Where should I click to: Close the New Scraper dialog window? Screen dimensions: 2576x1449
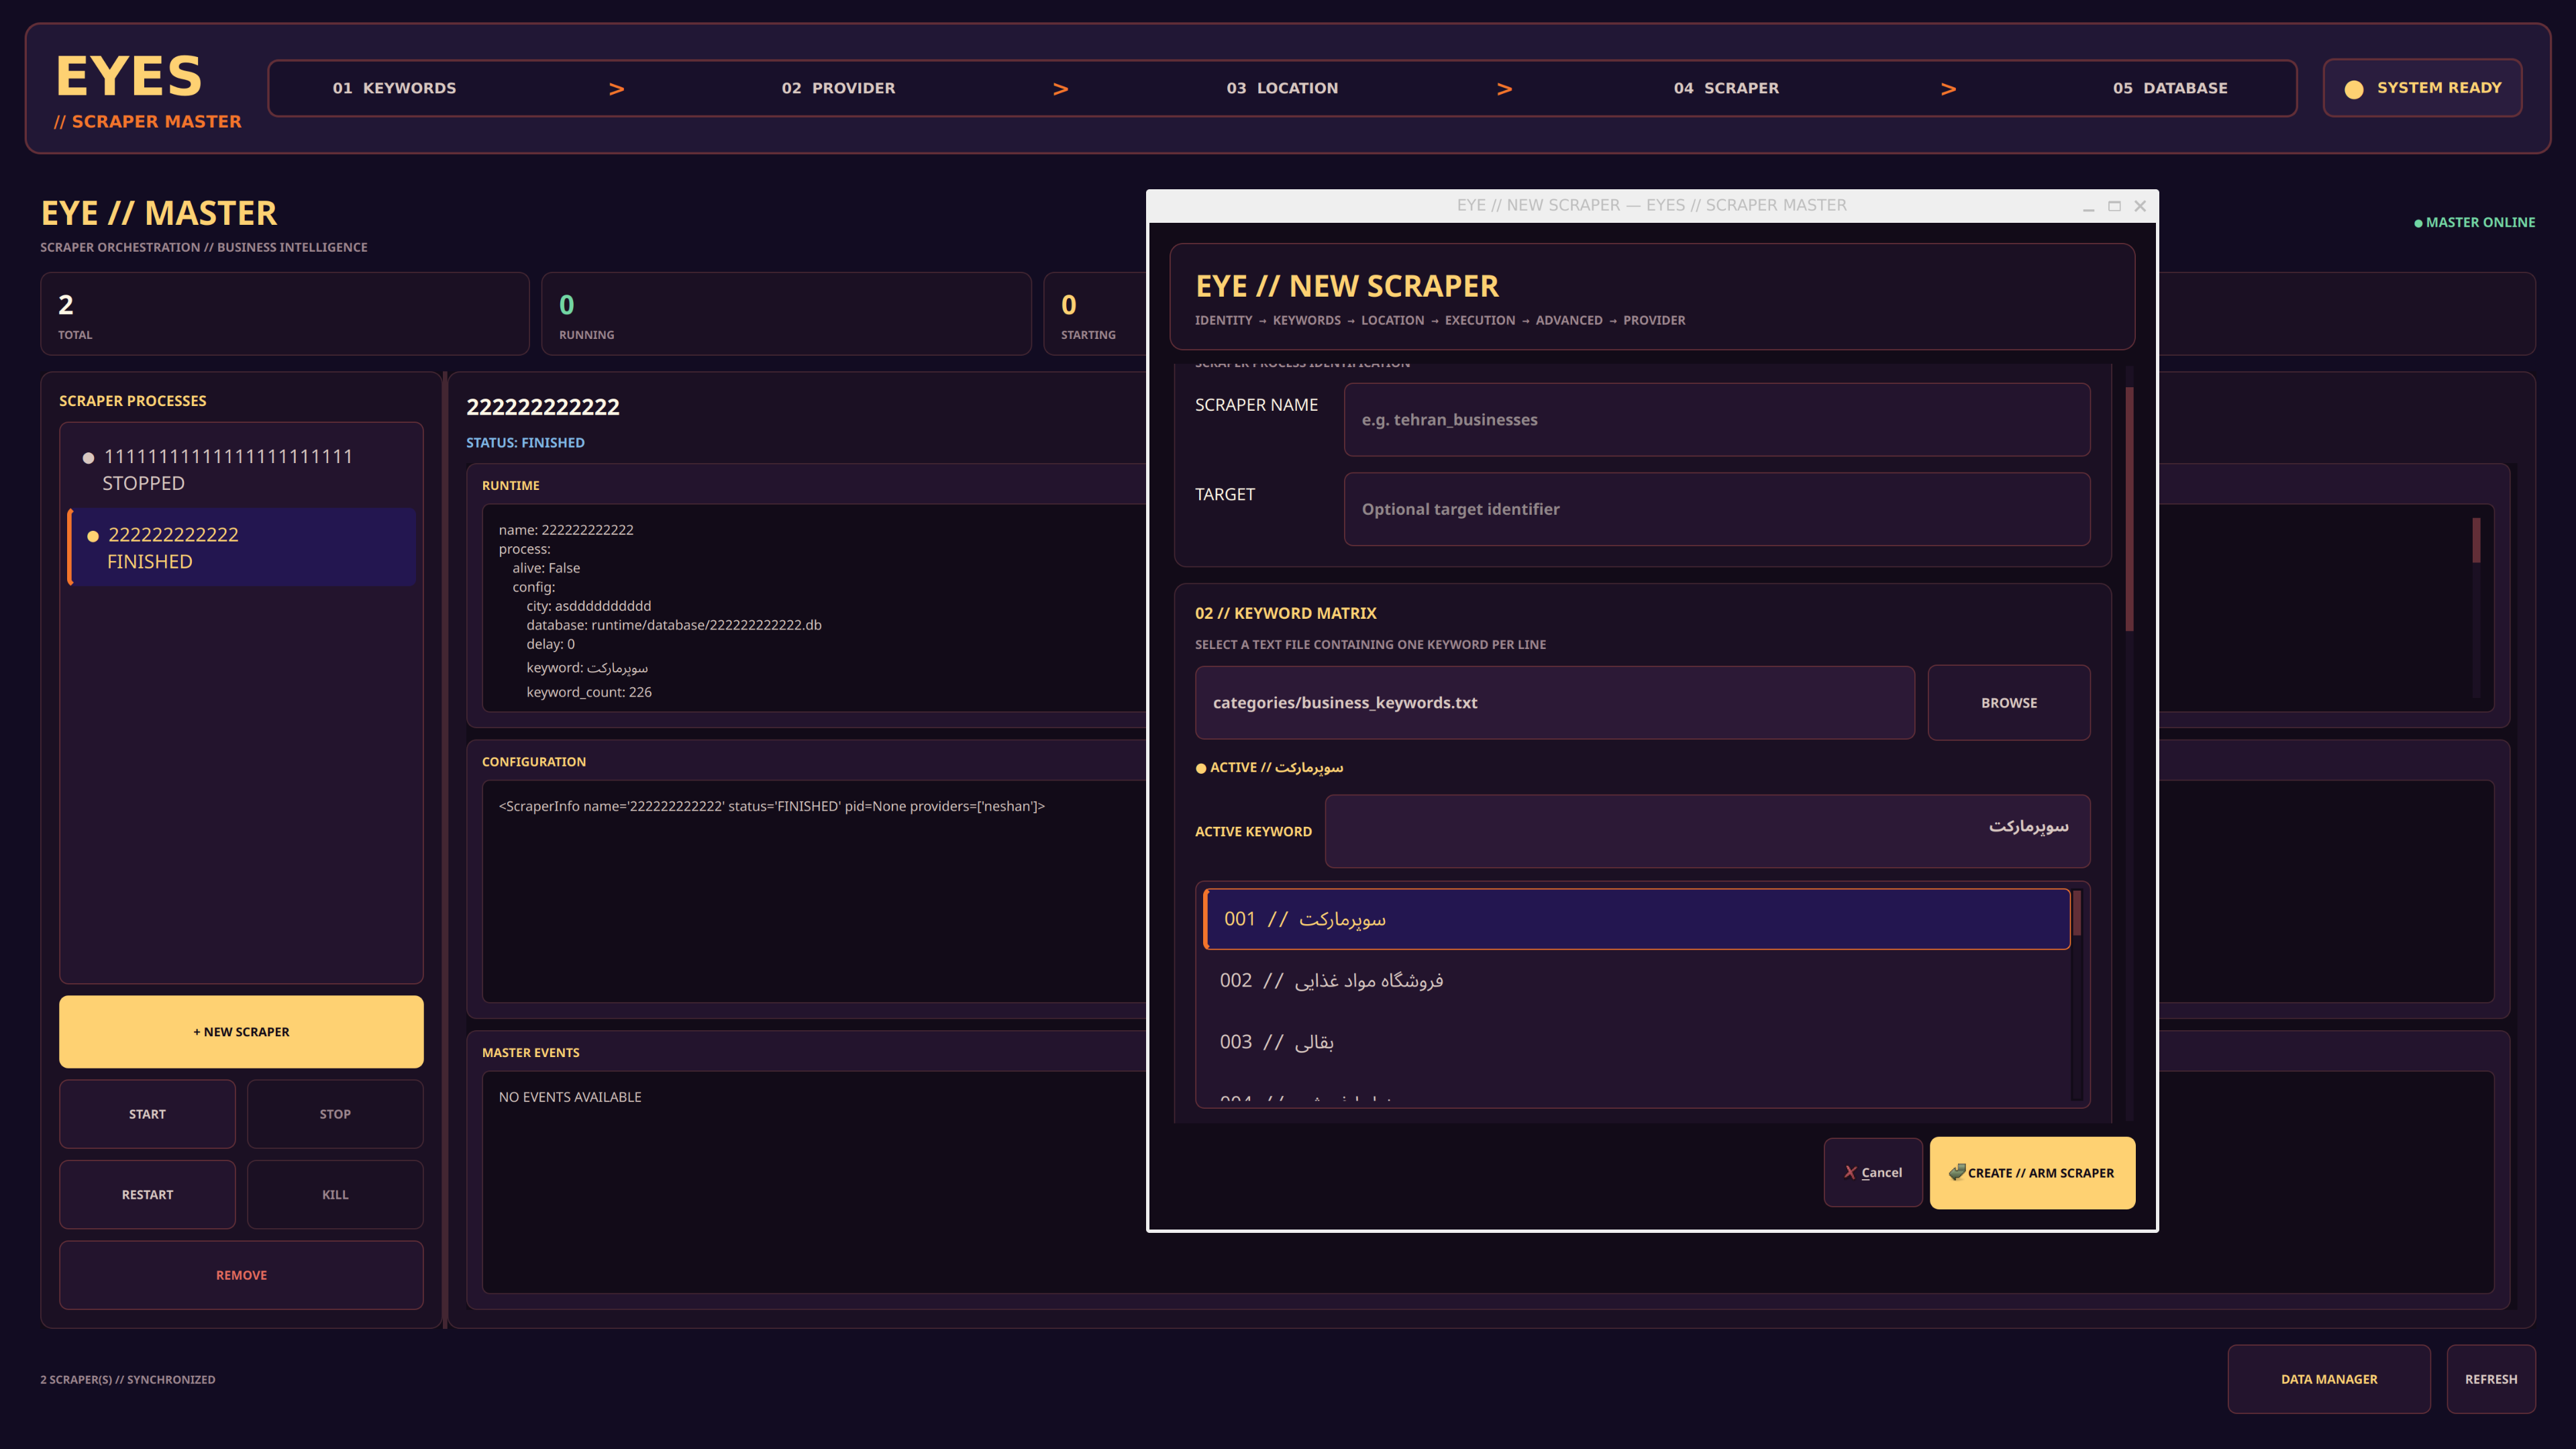coord(2140,206)
